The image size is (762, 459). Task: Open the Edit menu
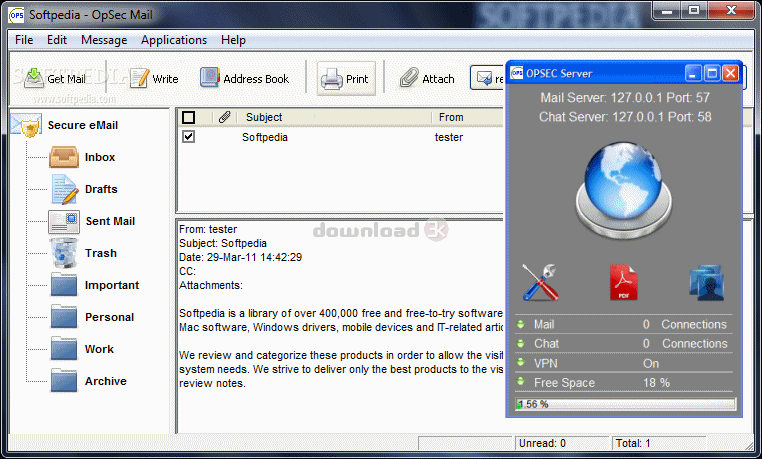(57, 40)
